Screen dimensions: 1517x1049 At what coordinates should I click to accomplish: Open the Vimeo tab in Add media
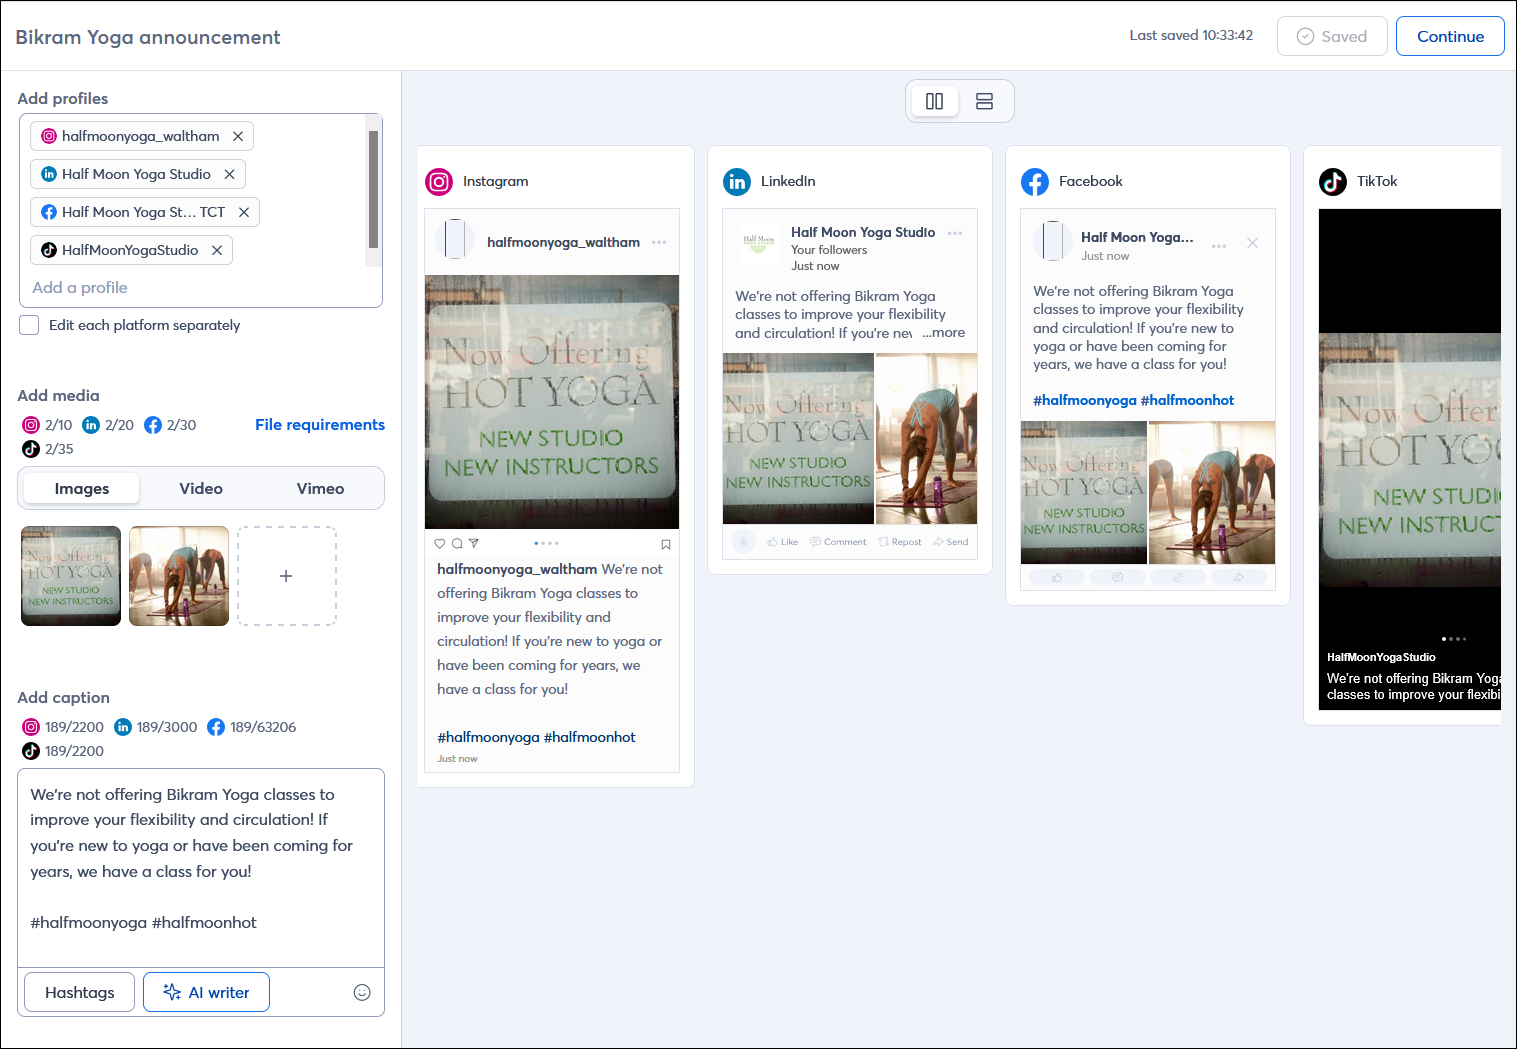(x=320, y=488)
